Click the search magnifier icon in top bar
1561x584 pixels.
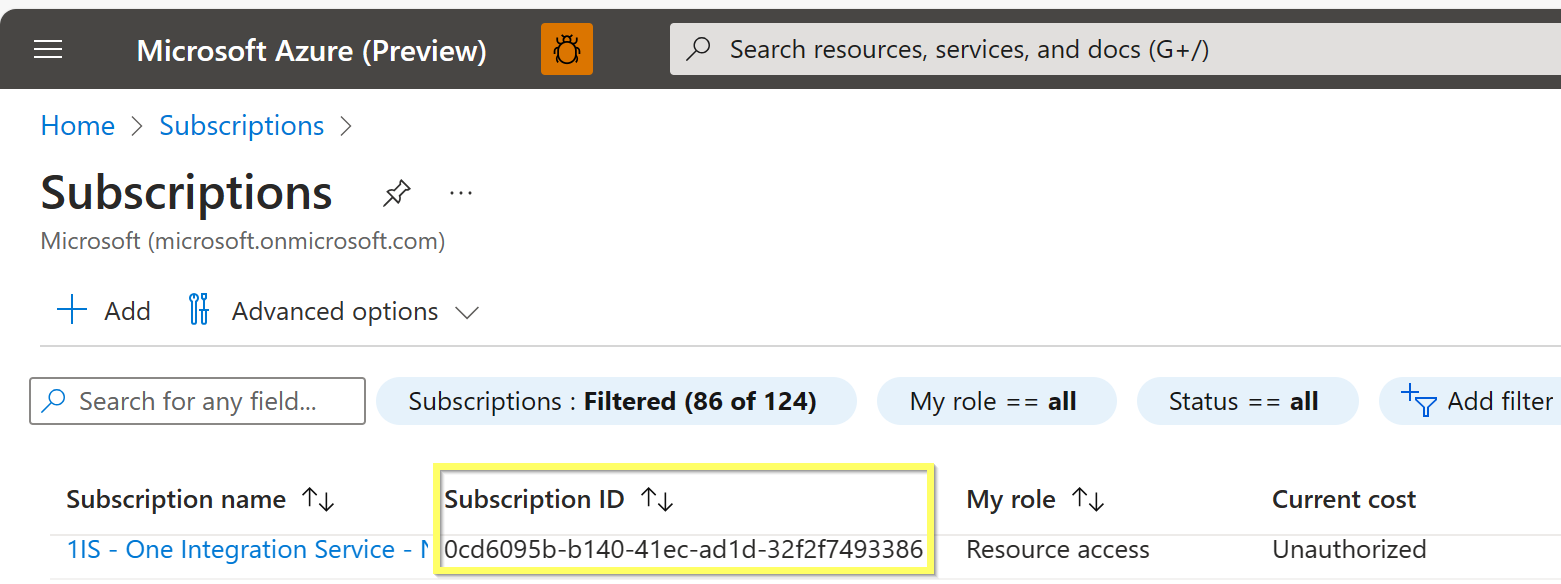point(699,49)
